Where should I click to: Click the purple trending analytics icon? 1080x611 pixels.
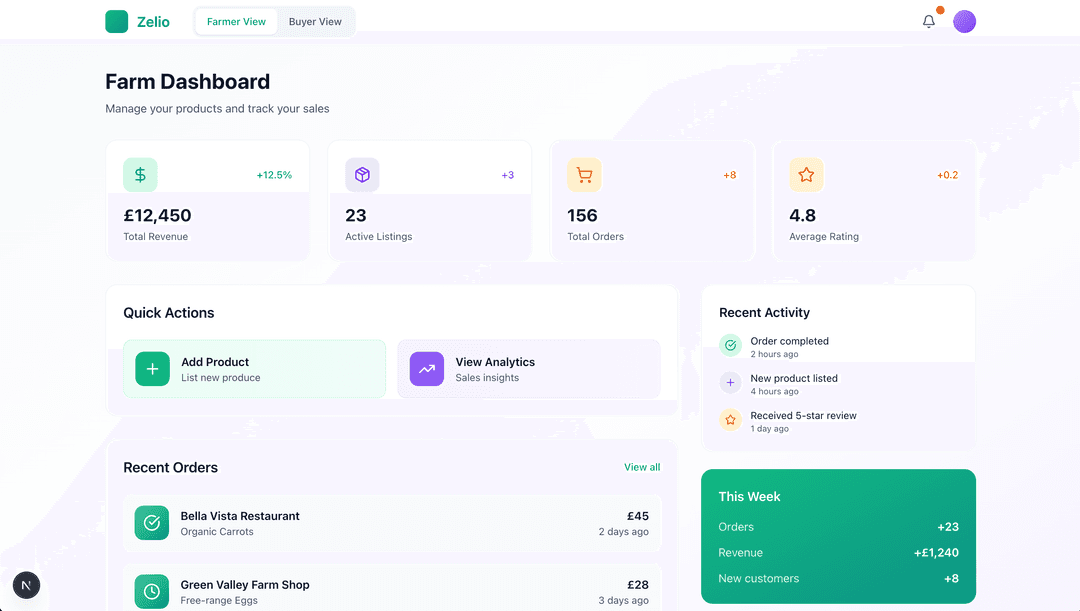[427, 369]
